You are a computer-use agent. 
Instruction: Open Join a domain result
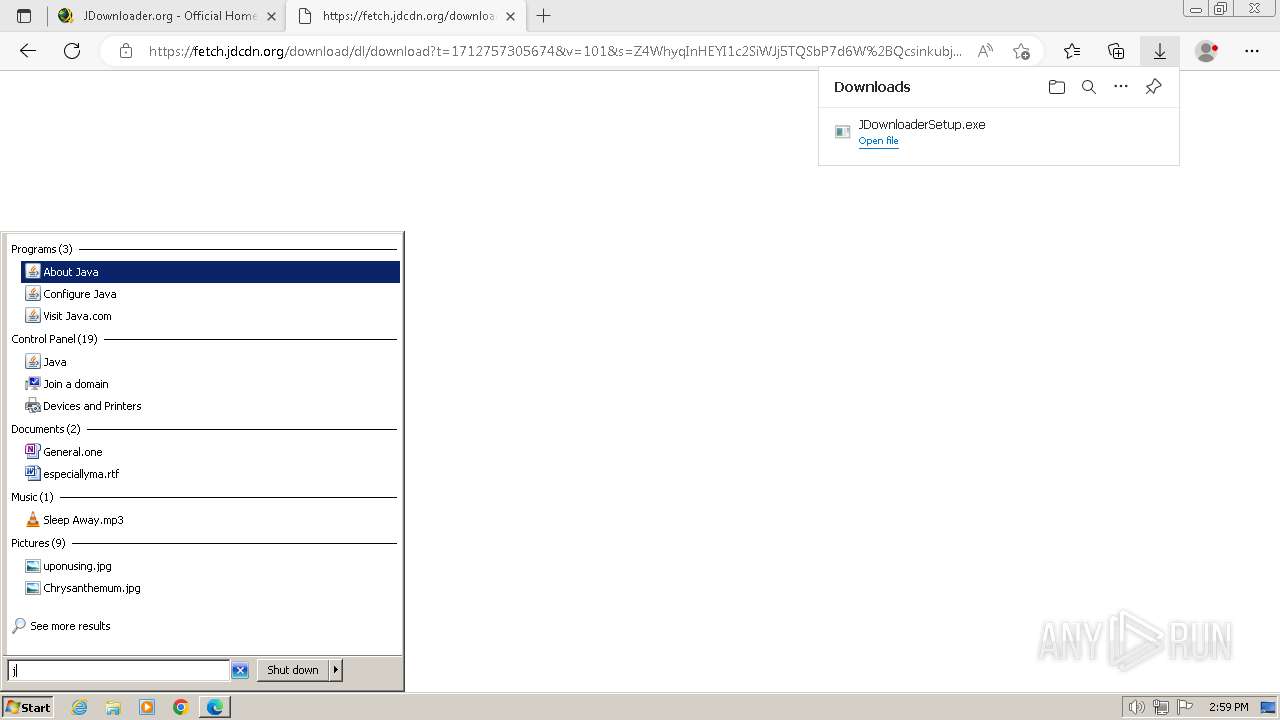coord(210,384)
